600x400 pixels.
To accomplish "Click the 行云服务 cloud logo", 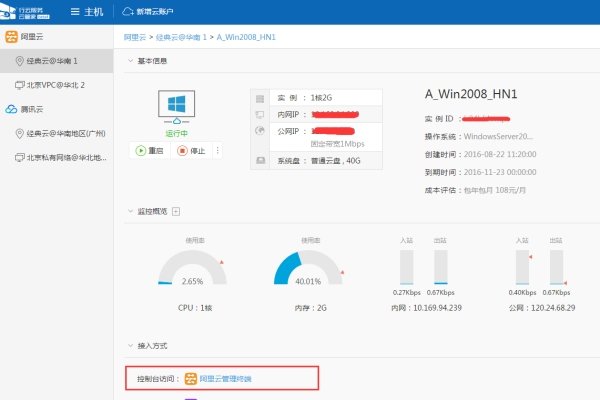I will [25, 11].
